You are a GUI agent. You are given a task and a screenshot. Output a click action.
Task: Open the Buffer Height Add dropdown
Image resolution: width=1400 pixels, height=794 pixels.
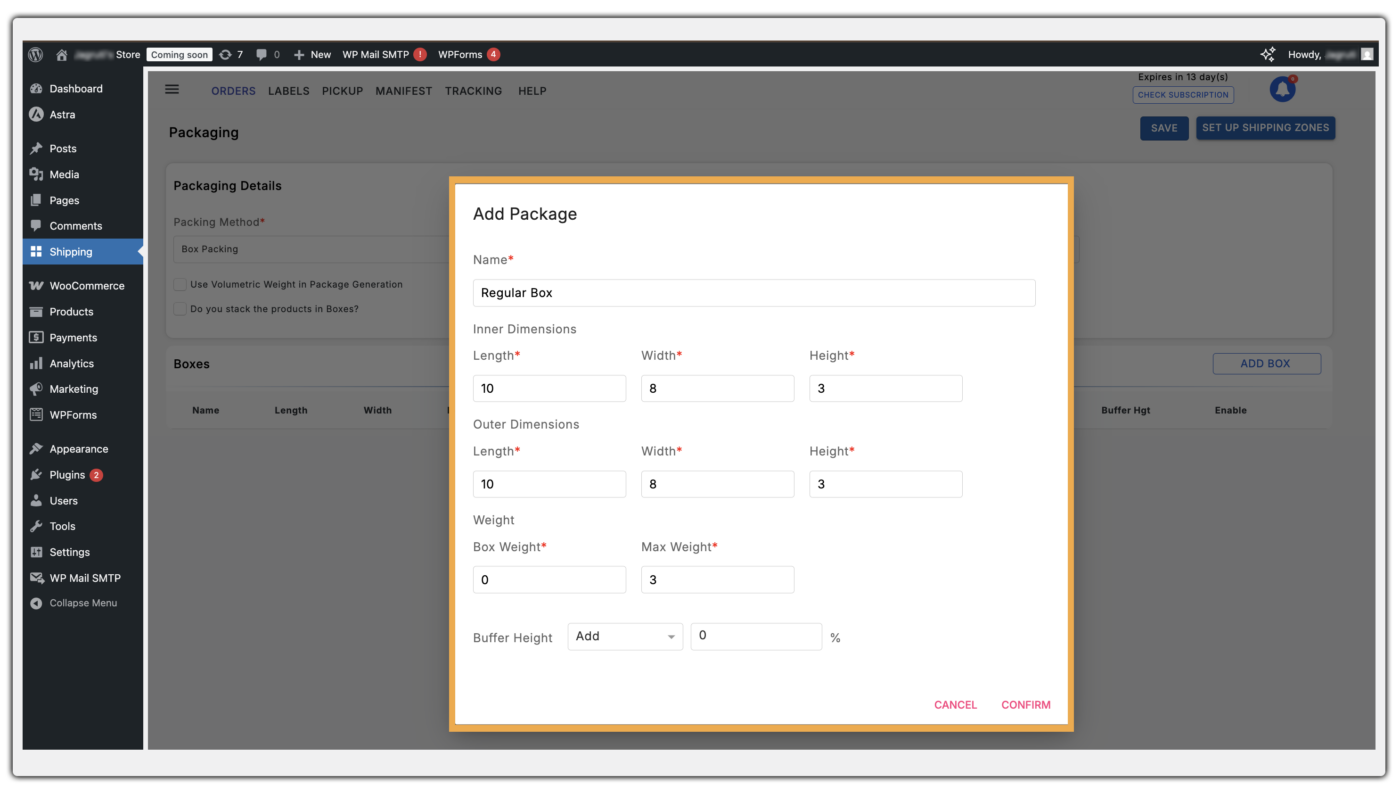(625, 636)
